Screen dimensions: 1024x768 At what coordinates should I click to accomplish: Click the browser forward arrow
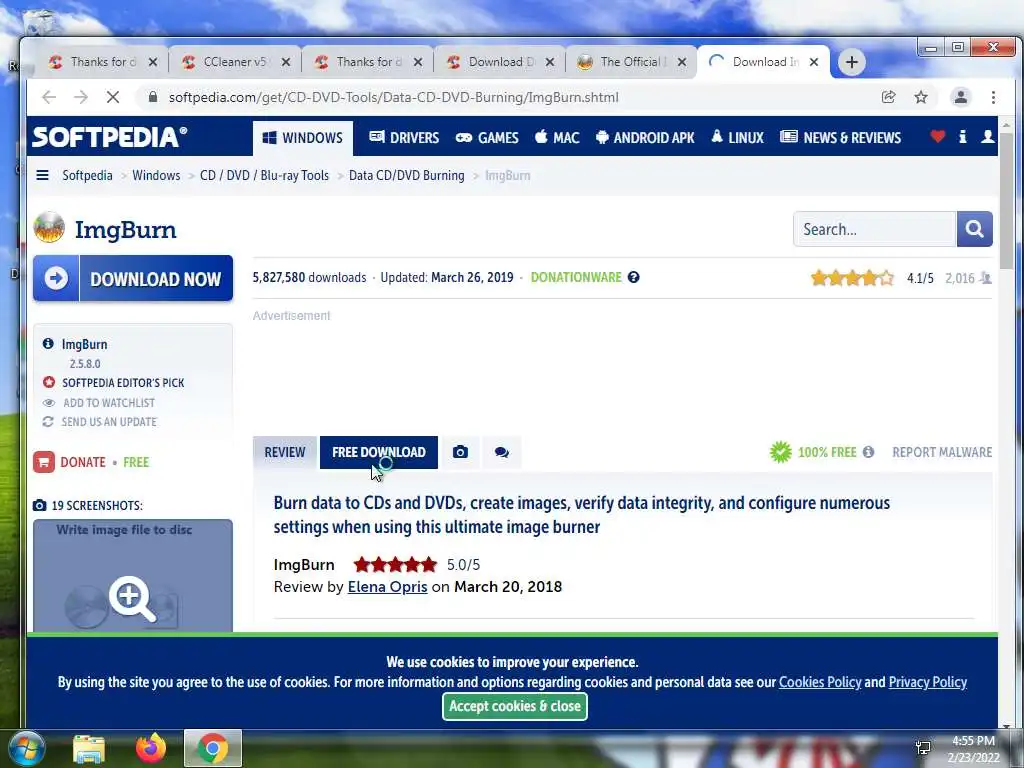click(81, 97)
